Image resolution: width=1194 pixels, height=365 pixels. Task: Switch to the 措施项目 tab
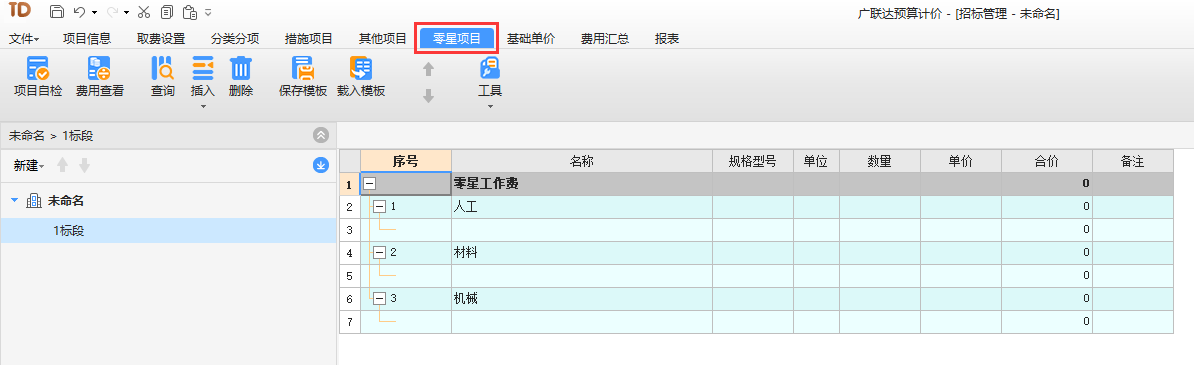(308, 39)
